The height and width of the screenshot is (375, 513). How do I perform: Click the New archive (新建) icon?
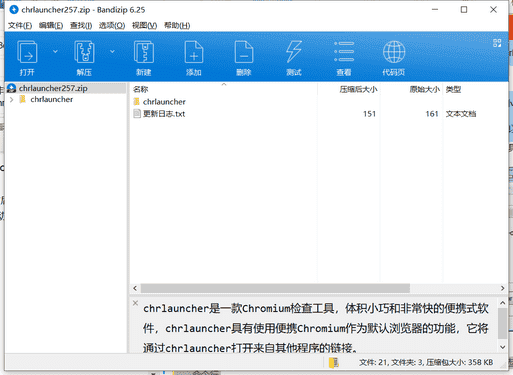144,52
